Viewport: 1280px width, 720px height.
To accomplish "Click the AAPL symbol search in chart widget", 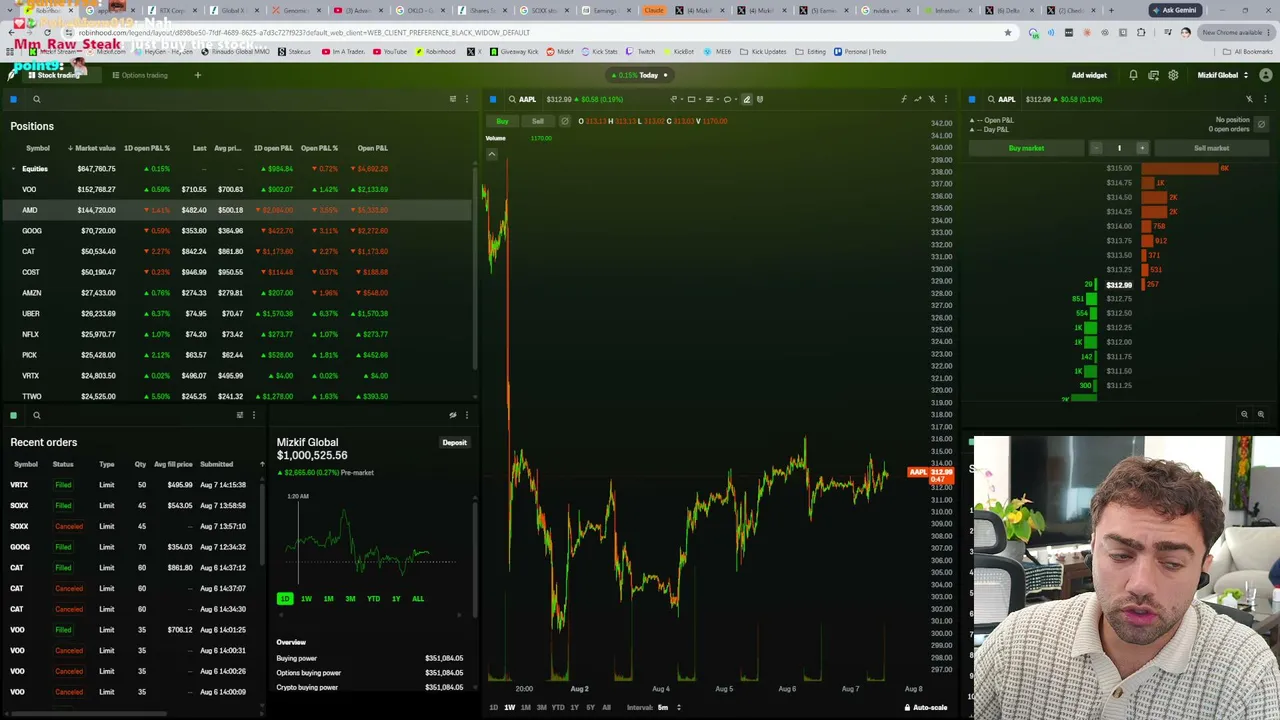I will [x=521, y=99].
